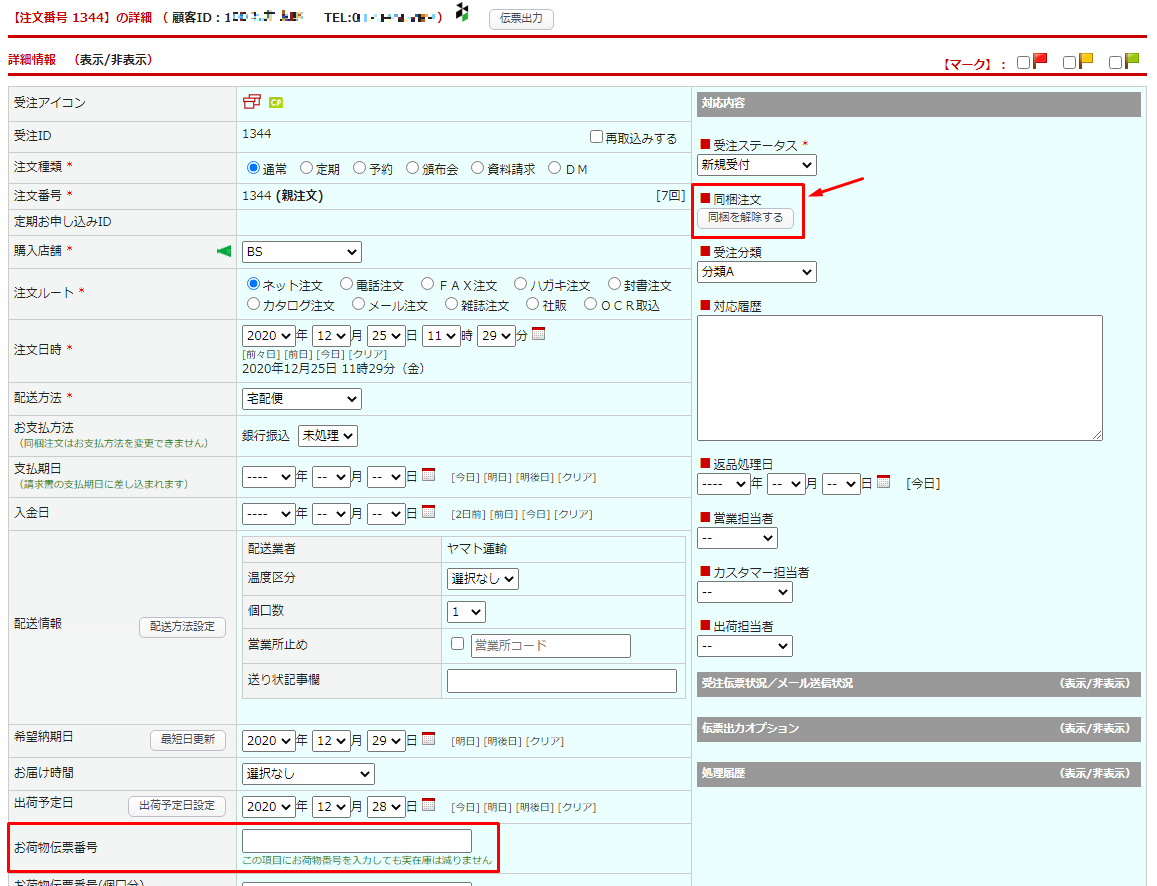This screenshot has height=886, width=1157.
Task: Toggle the 詳細情報 表示/非表示 link
Action: pos(113,60)
